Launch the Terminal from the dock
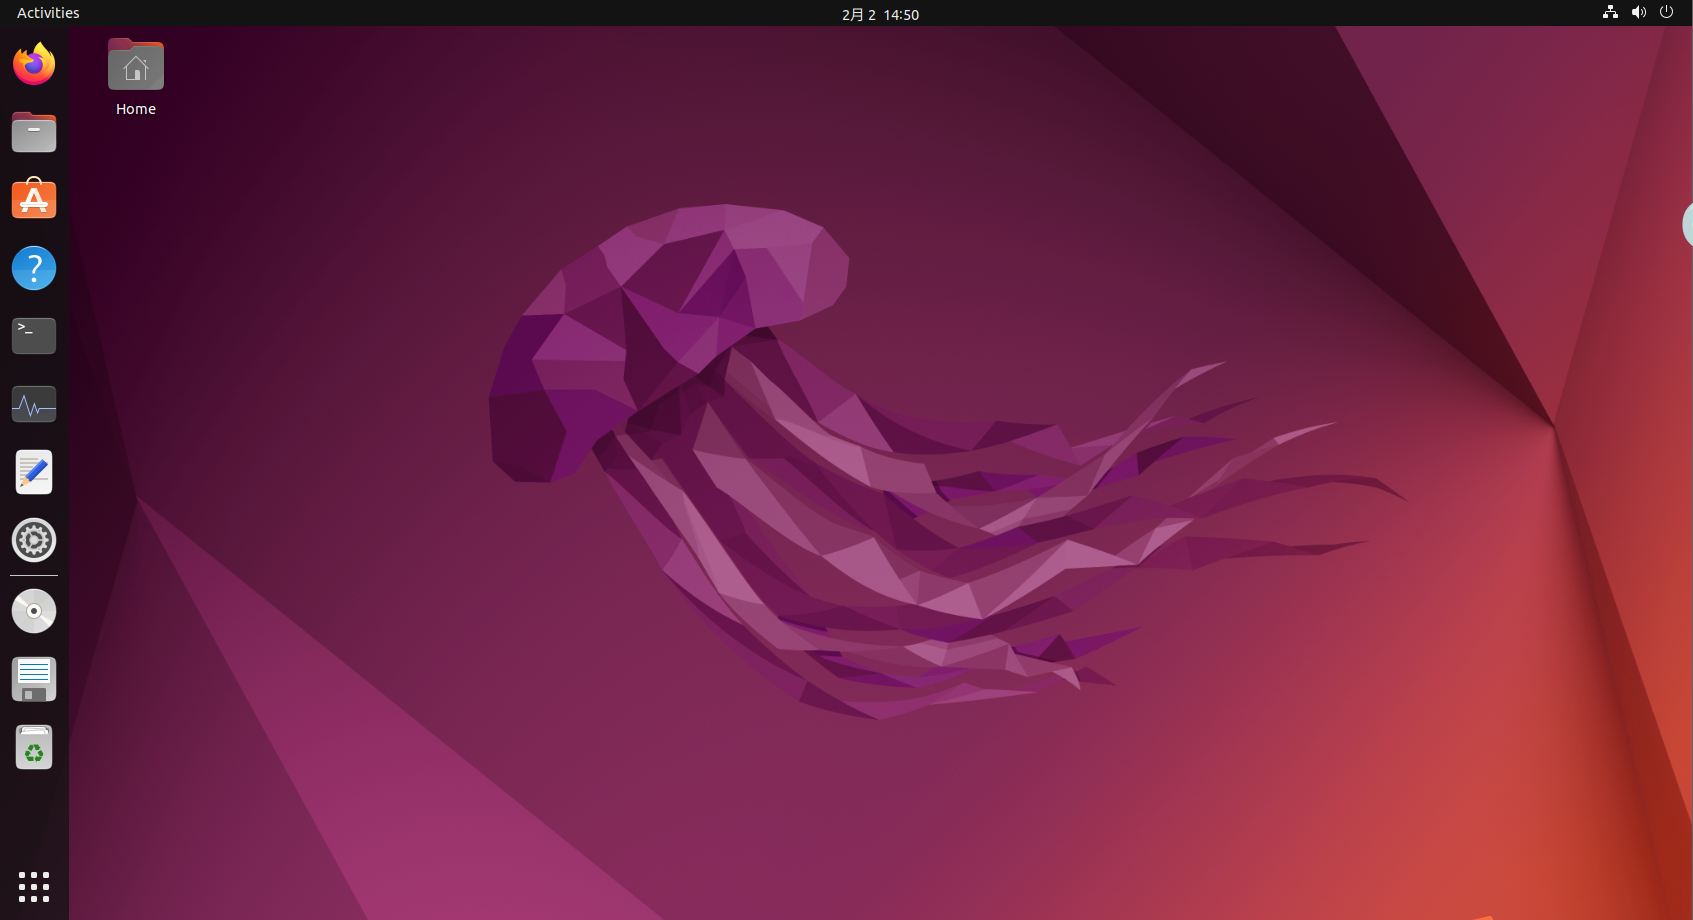 [x=34, y=336]
